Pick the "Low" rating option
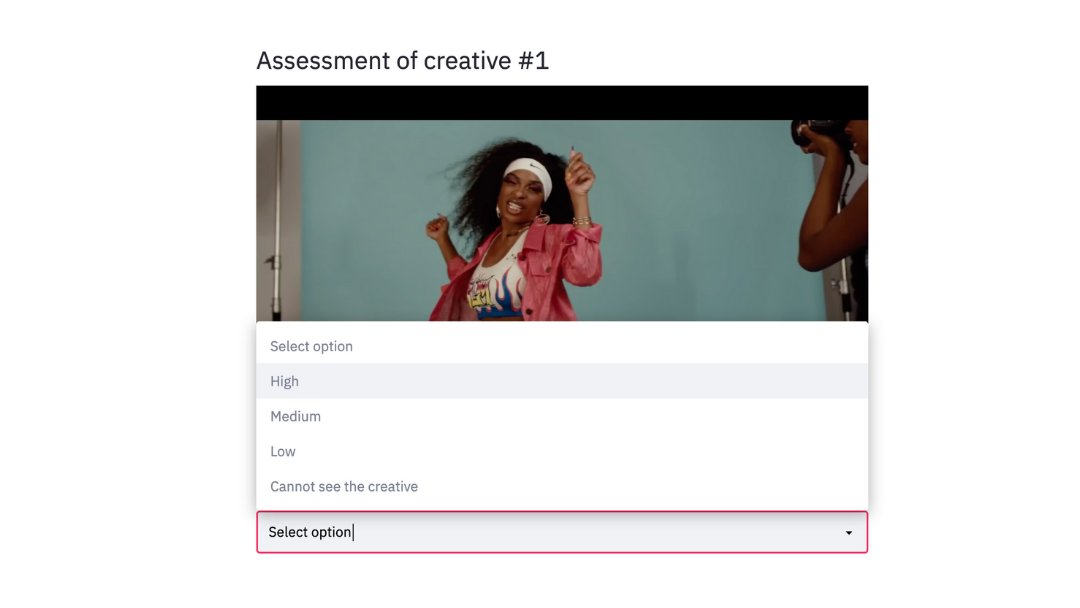Screen dimensions: 1080x608 pos(282,451)
